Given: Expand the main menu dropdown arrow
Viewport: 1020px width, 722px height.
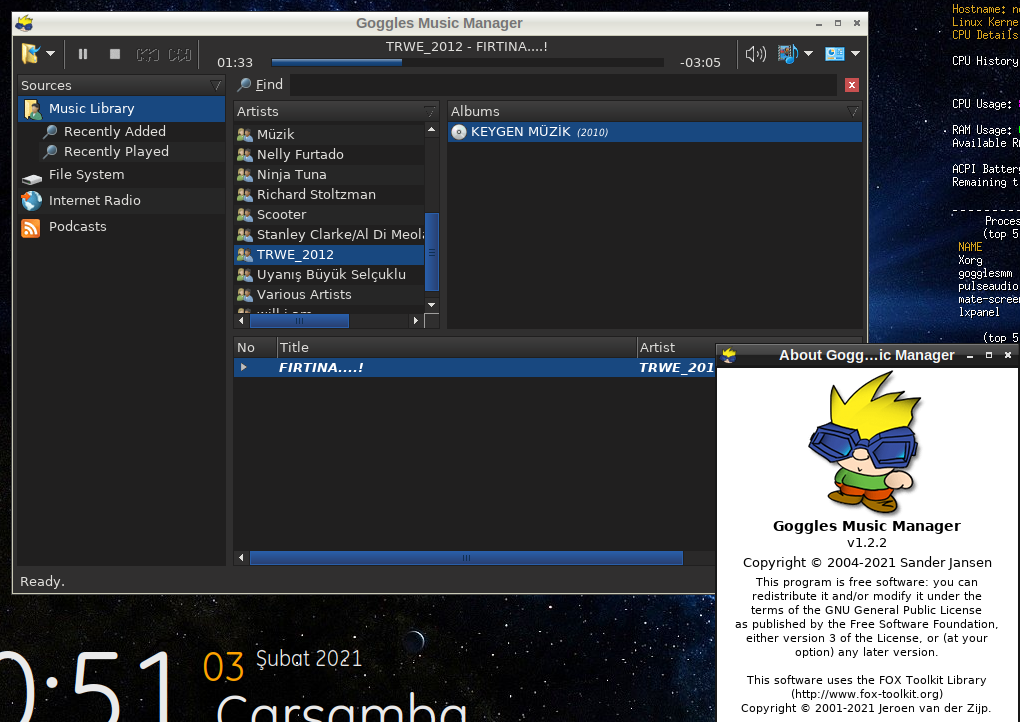Looking at the screenshot, I should (50, 53).
